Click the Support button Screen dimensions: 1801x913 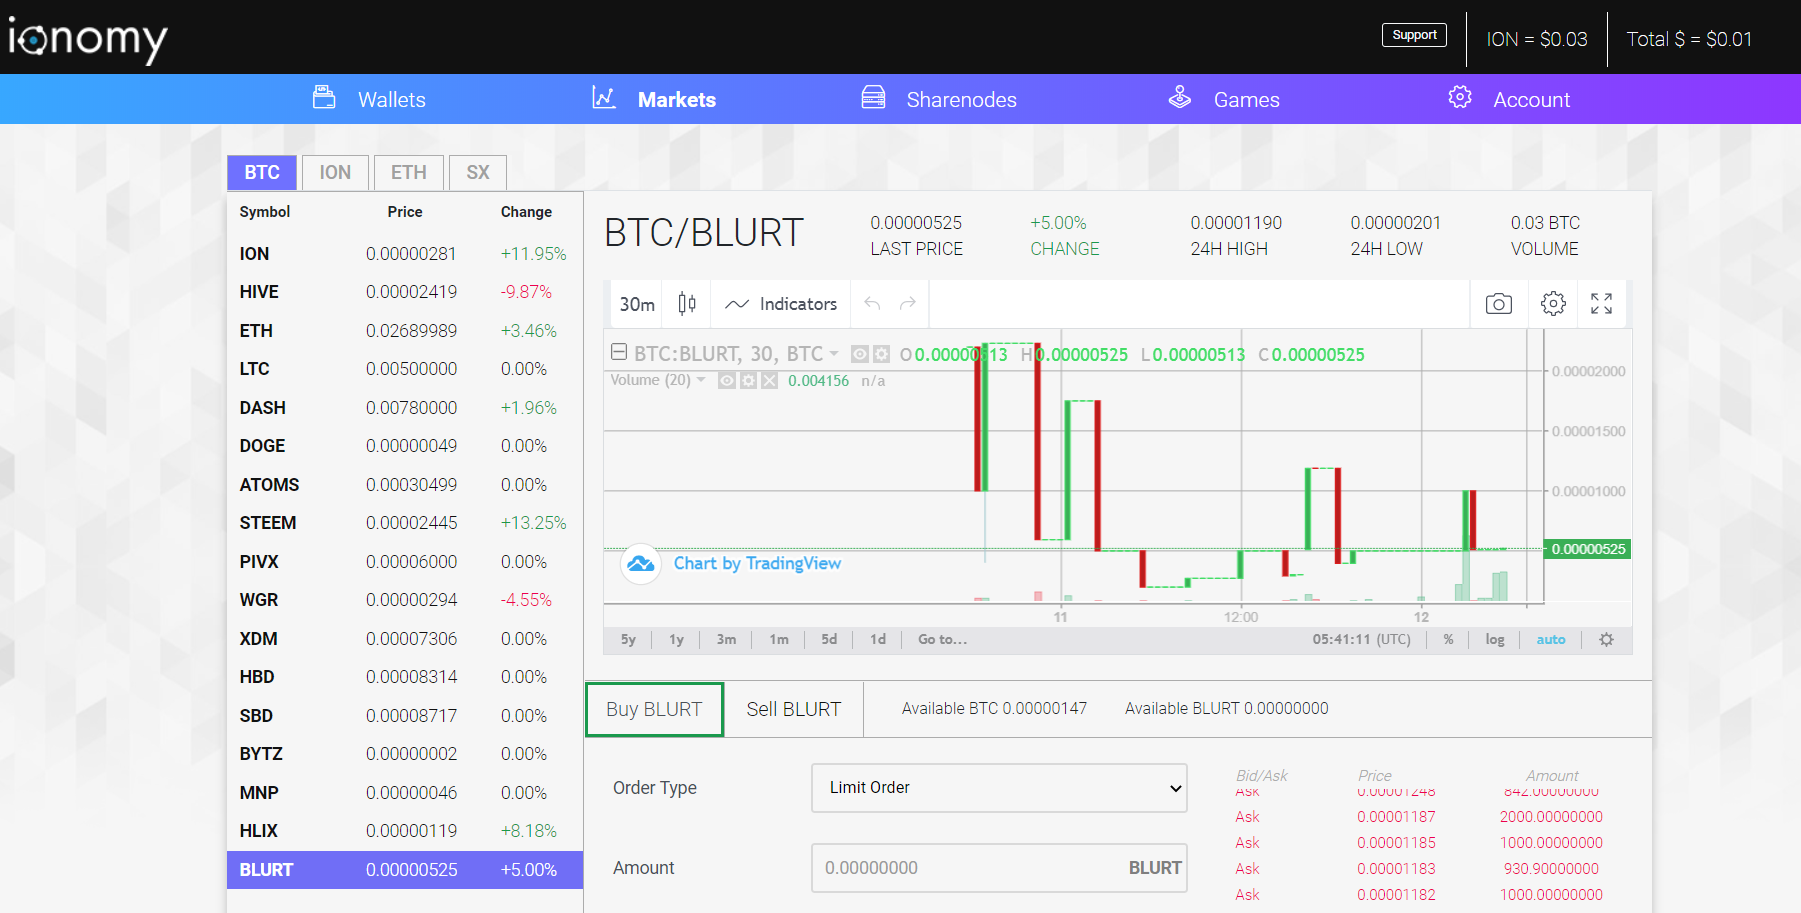(x=1414, y=35)
